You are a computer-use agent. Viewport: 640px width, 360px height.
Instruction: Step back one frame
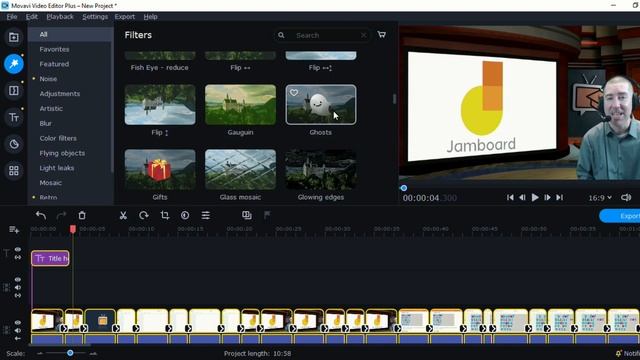point(522,198)
